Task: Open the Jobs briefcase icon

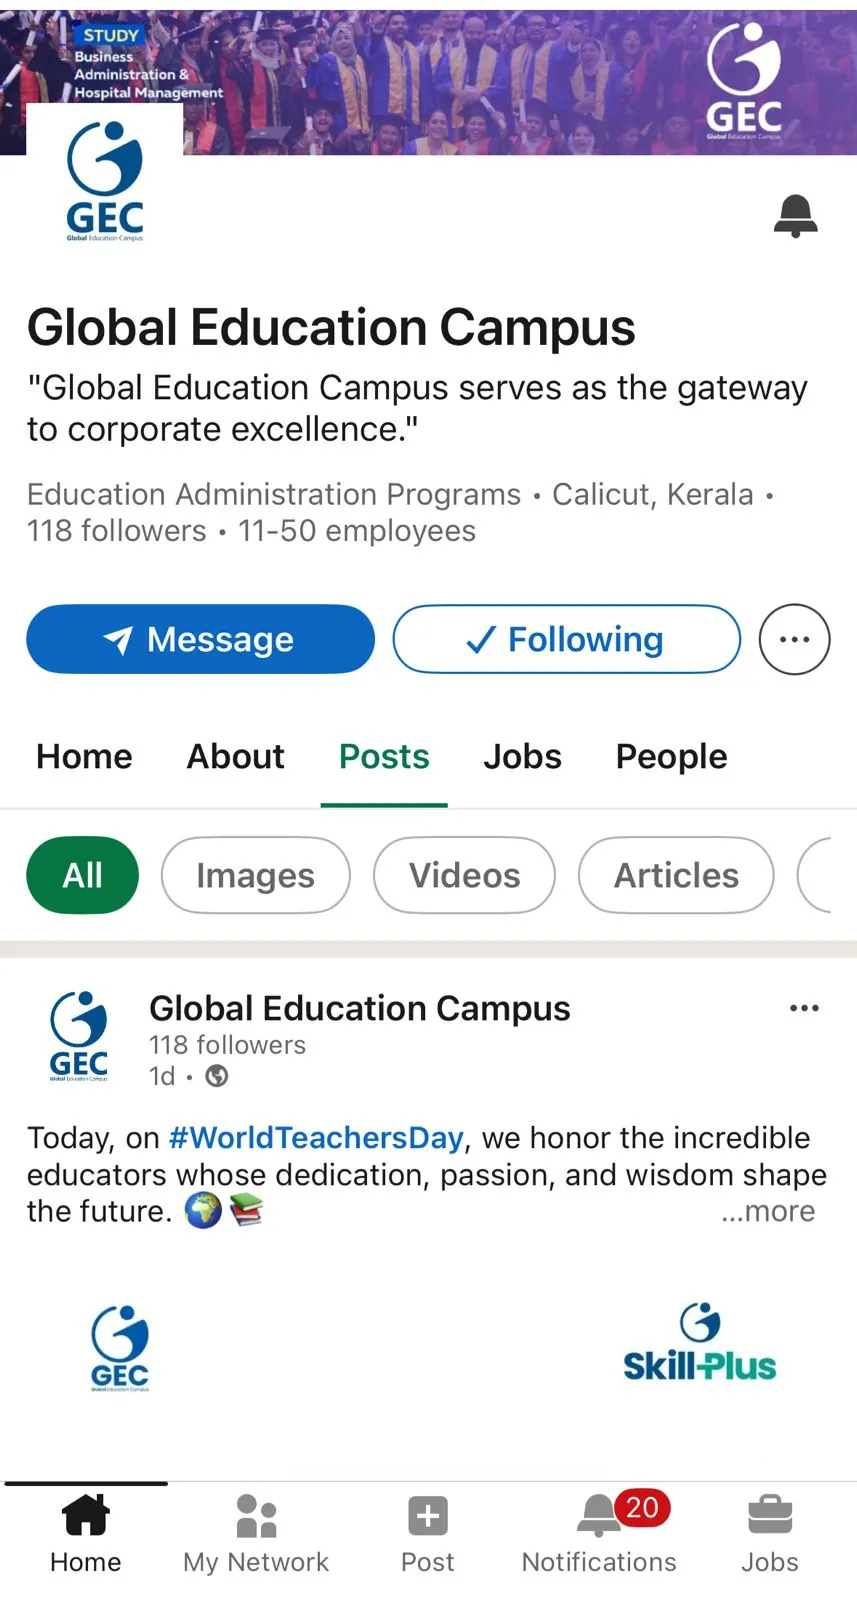Action: tap(770, 1516)
